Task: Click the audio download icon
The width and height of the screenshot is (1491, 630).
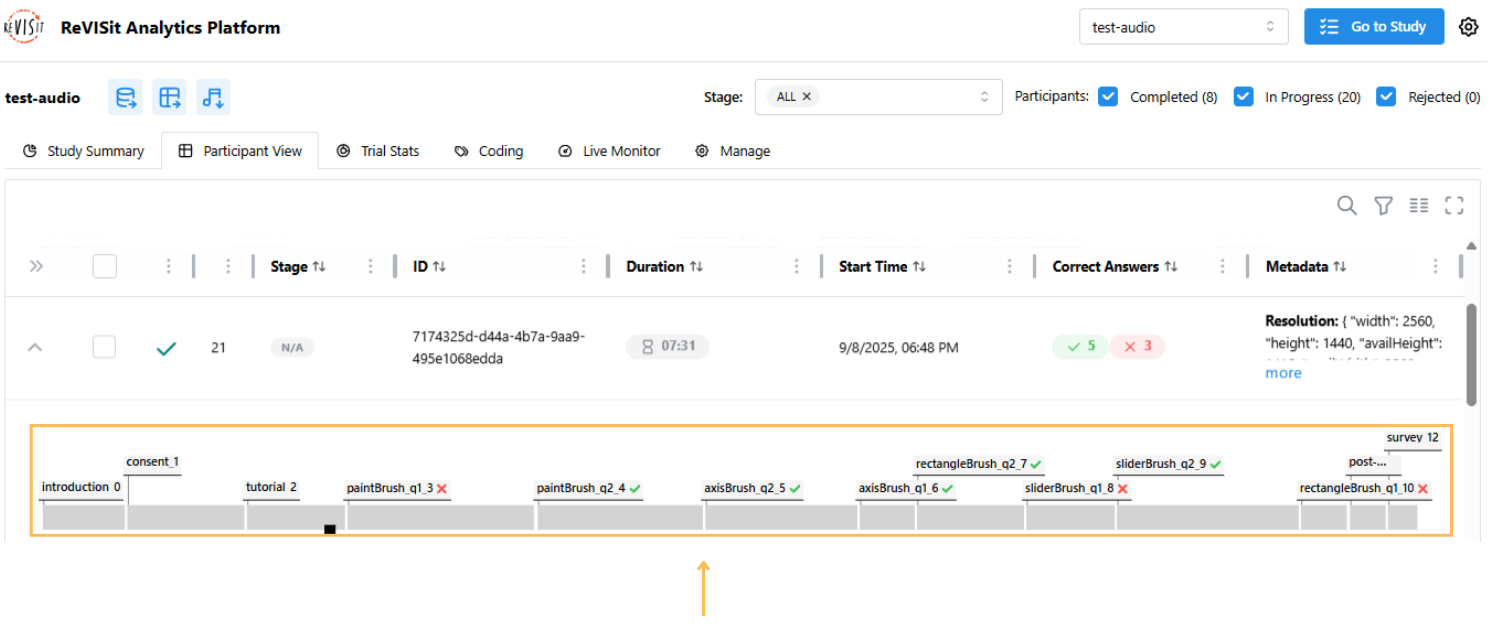Action: coord(212,96)
